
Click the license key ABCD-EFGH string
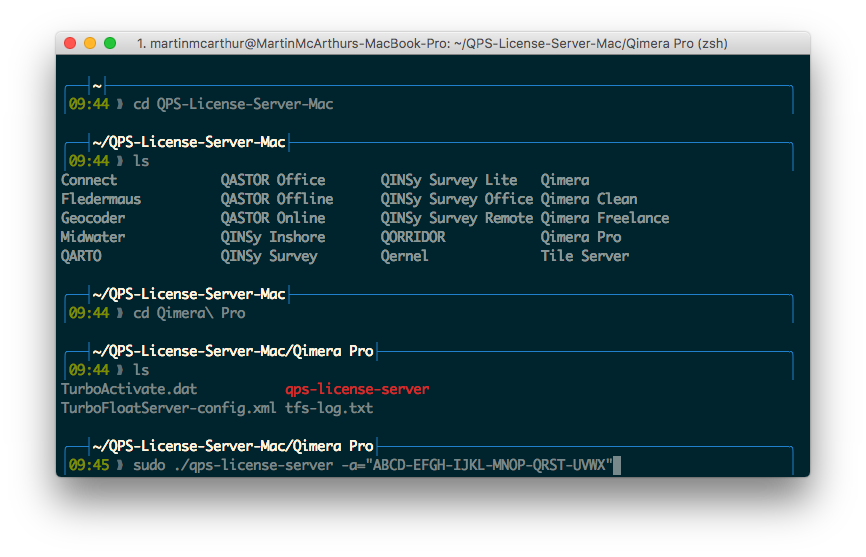[x=492, y=466]
